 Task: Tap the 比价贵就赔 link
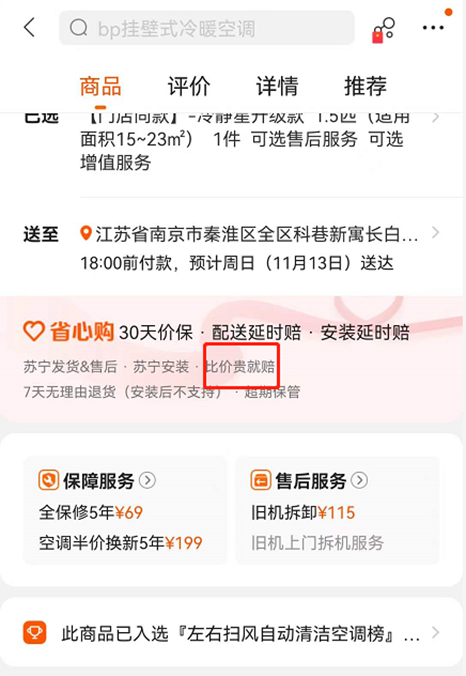[x=240, y=366]
